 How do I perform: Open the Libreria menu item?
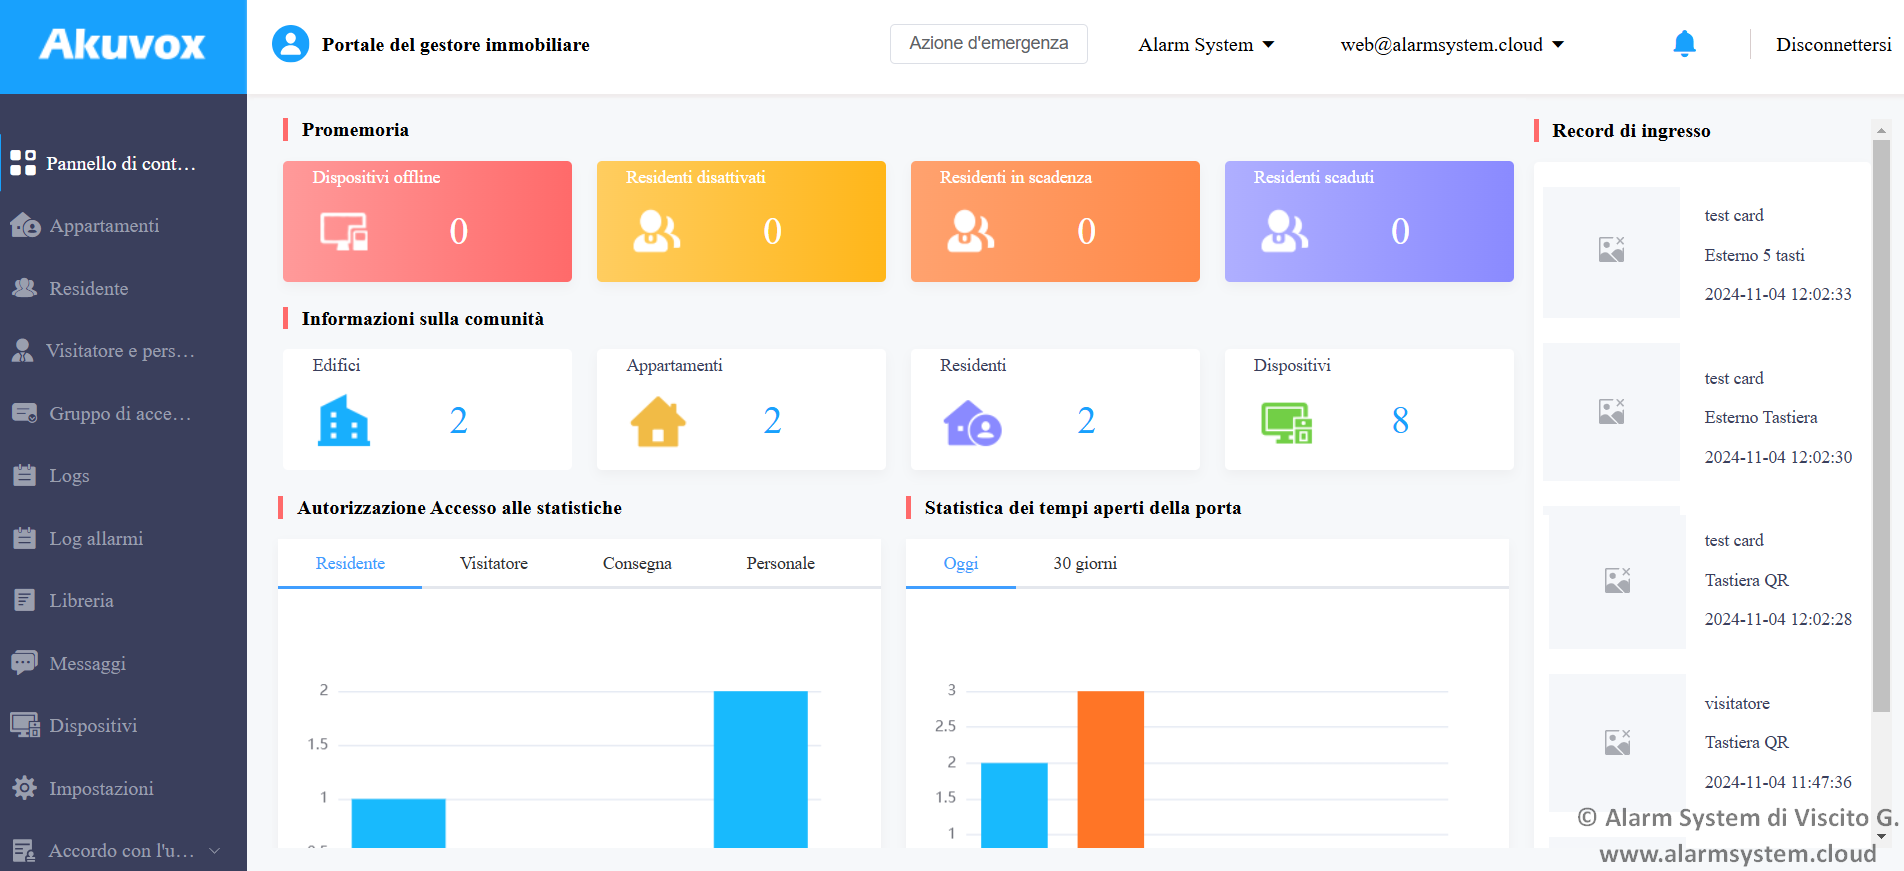(x=123, y=600)
